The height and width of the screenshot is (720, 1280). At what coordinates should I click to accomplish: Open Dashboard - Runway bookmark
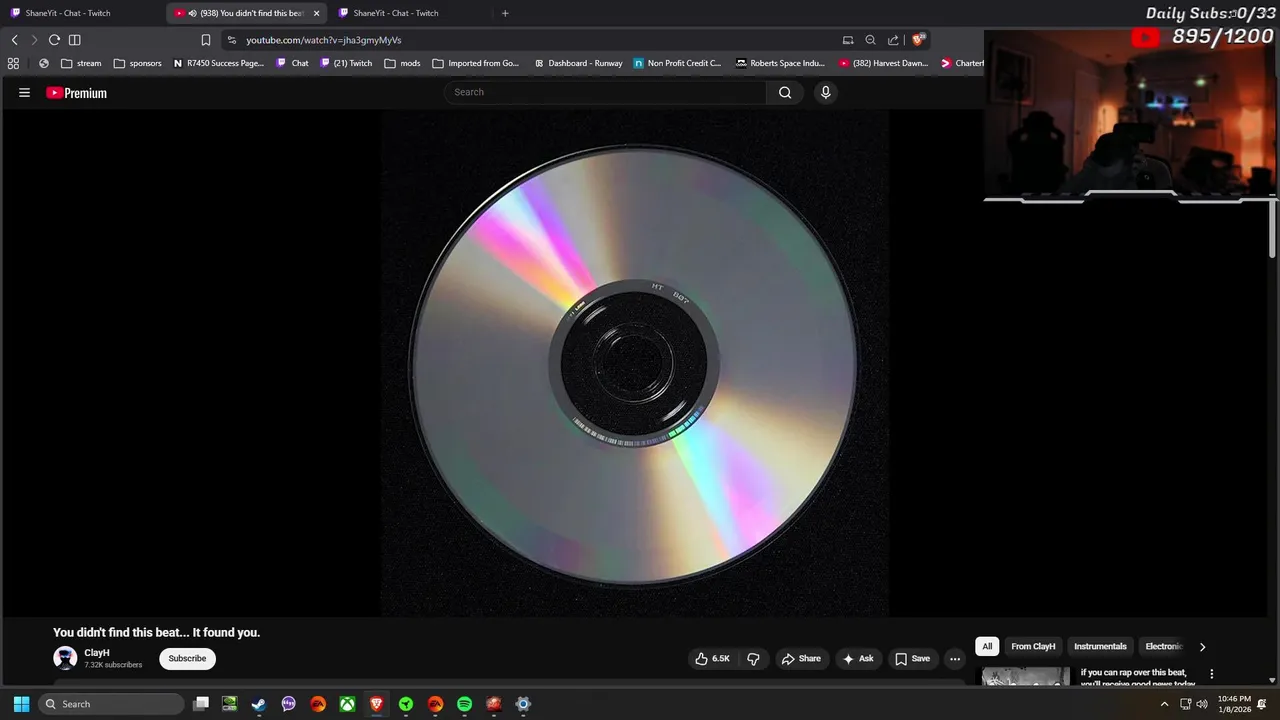578,63
